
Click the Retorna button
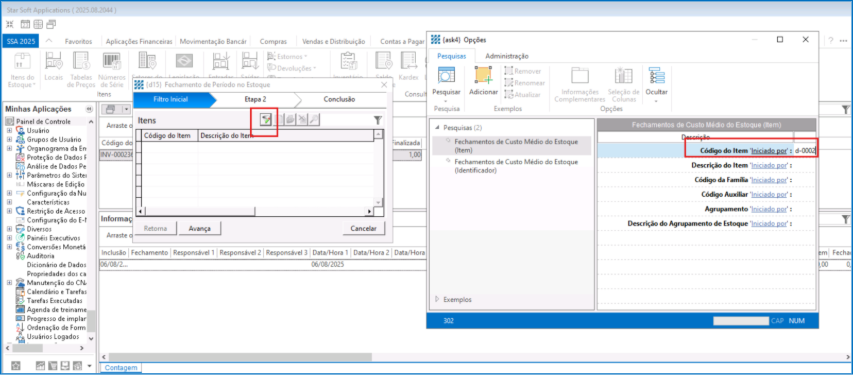pos(156,229)
